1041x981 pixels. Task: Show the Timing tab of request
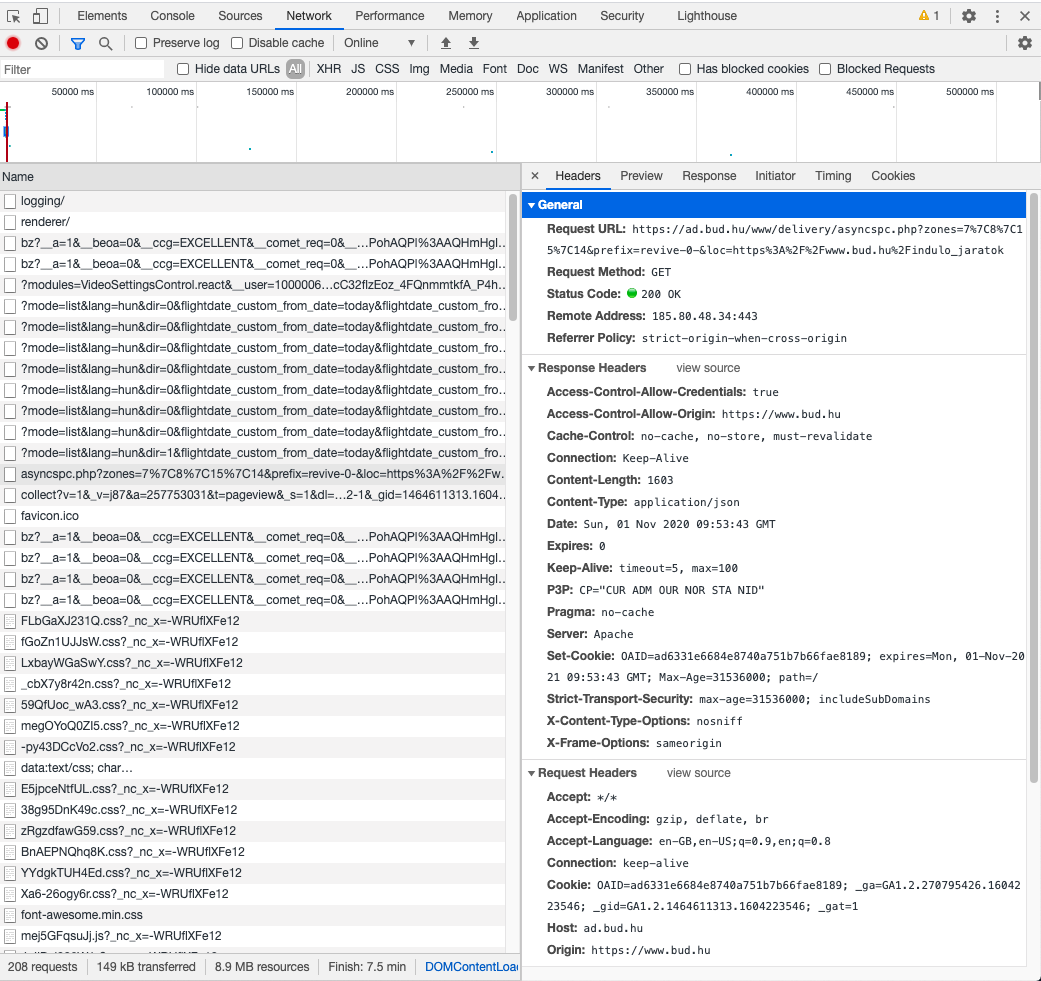point(833,176)
